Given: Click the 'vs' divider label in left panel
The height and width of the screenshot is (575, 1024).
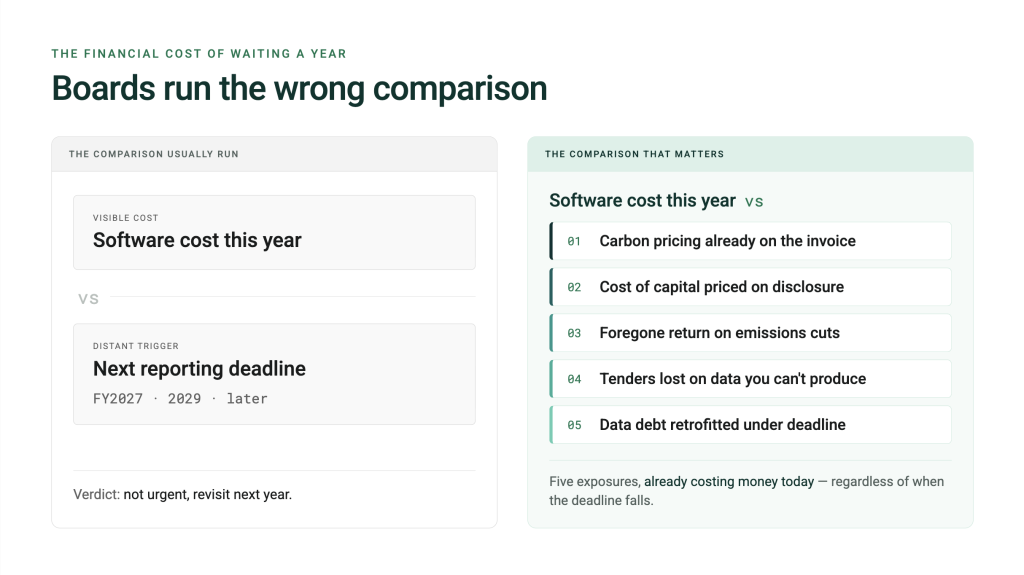Looking at the screenshot, I should 88,299.
